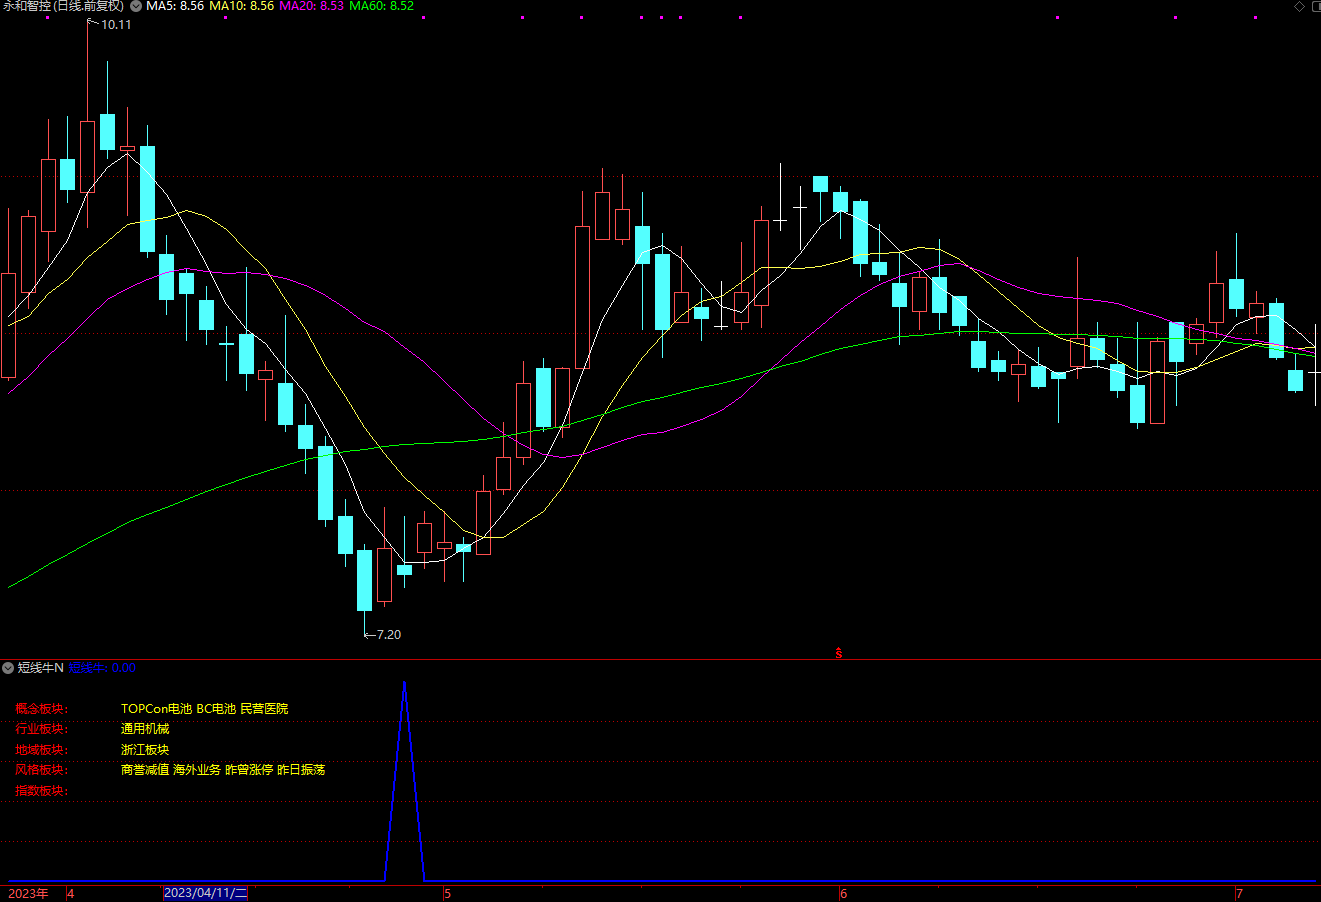Open the 通用机械 industry sector
Screen dimensions: 1321x902
coord(145,729)
